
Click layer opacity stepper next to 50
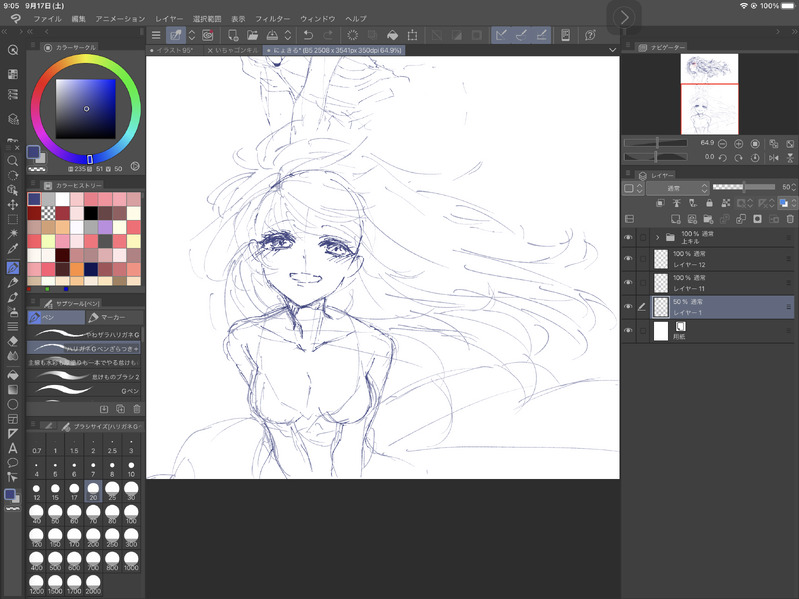pos(793,187)
